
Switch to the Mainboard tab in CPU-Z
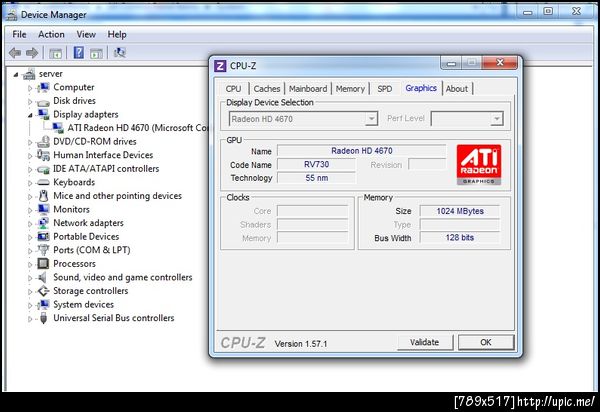pyautogui.click(x=308, y=89)
